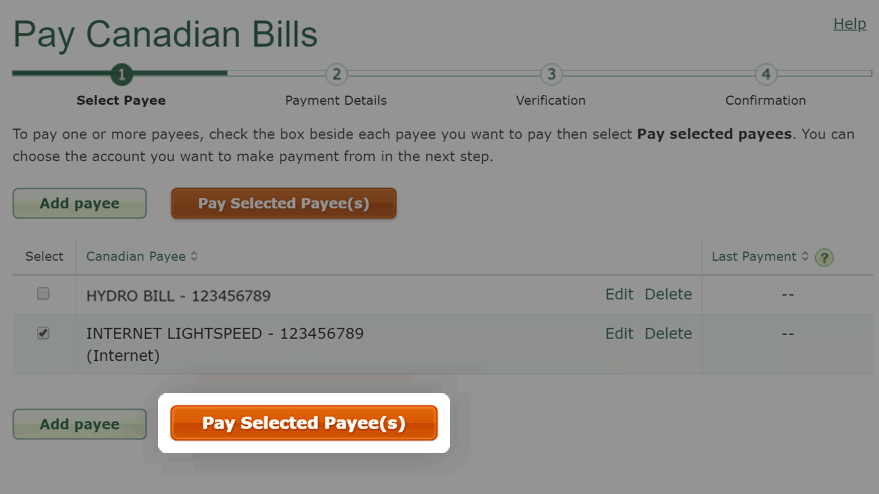
Task: Click step 3 Verification circle
Action: click(x=551, y=74)
